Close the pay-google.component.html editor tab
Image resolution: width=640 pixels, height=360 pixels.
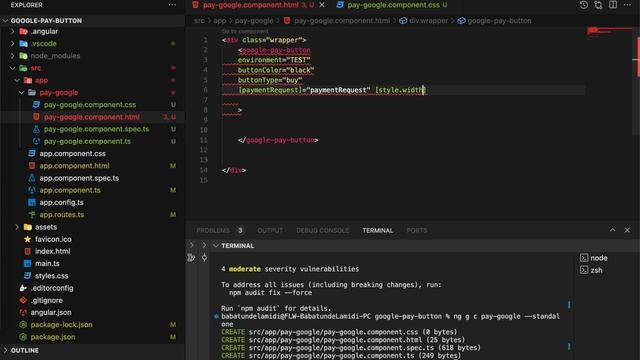click(322, 5)
